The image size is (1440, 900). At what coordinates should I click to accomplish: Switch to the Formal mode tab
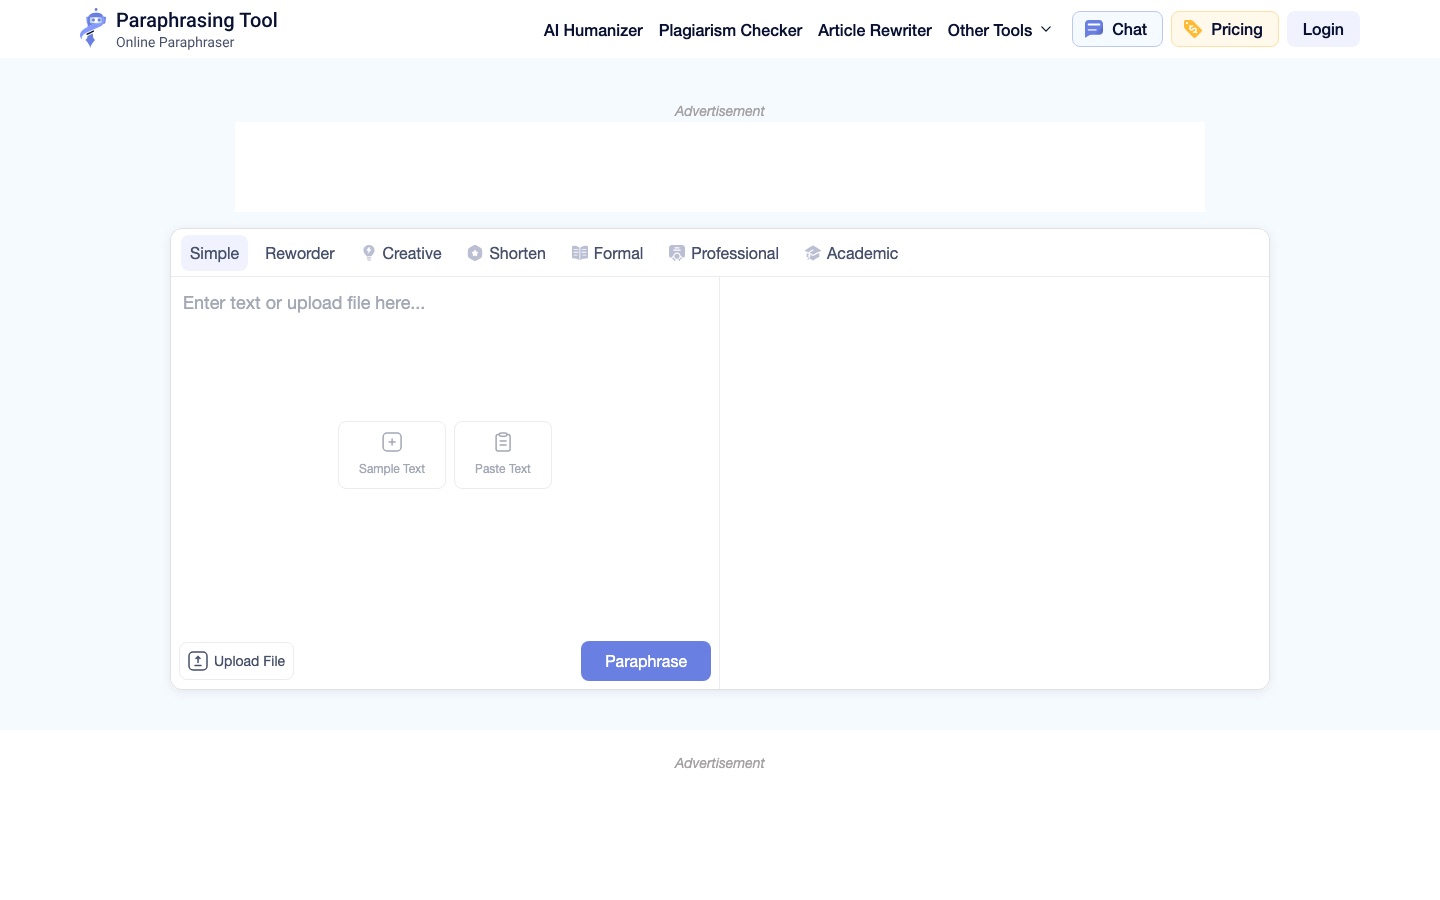tap(607, 253)
